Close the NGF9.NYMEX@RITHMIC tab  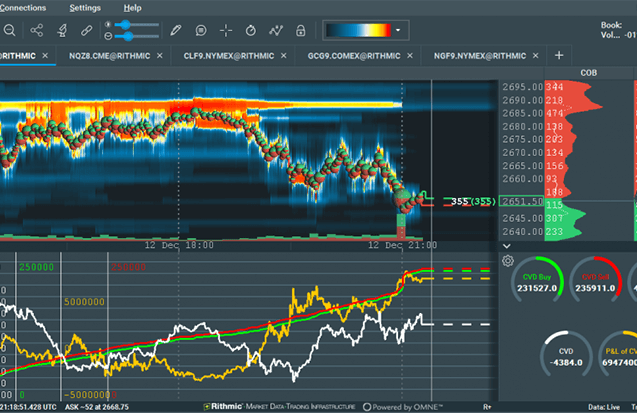(535, 56)
